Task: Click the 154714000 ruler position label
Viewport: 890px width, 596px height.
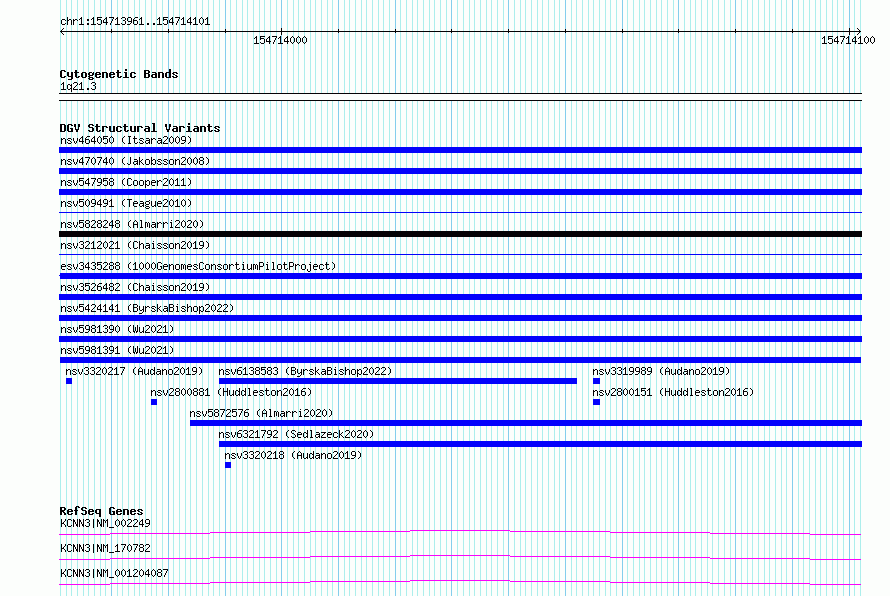Action: pos(280,40)
